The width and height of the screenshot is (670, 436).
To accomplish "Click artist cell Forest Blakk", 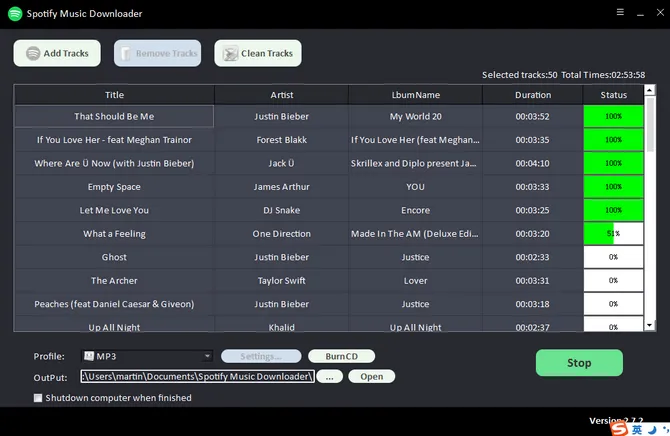I will click(282, 140).
